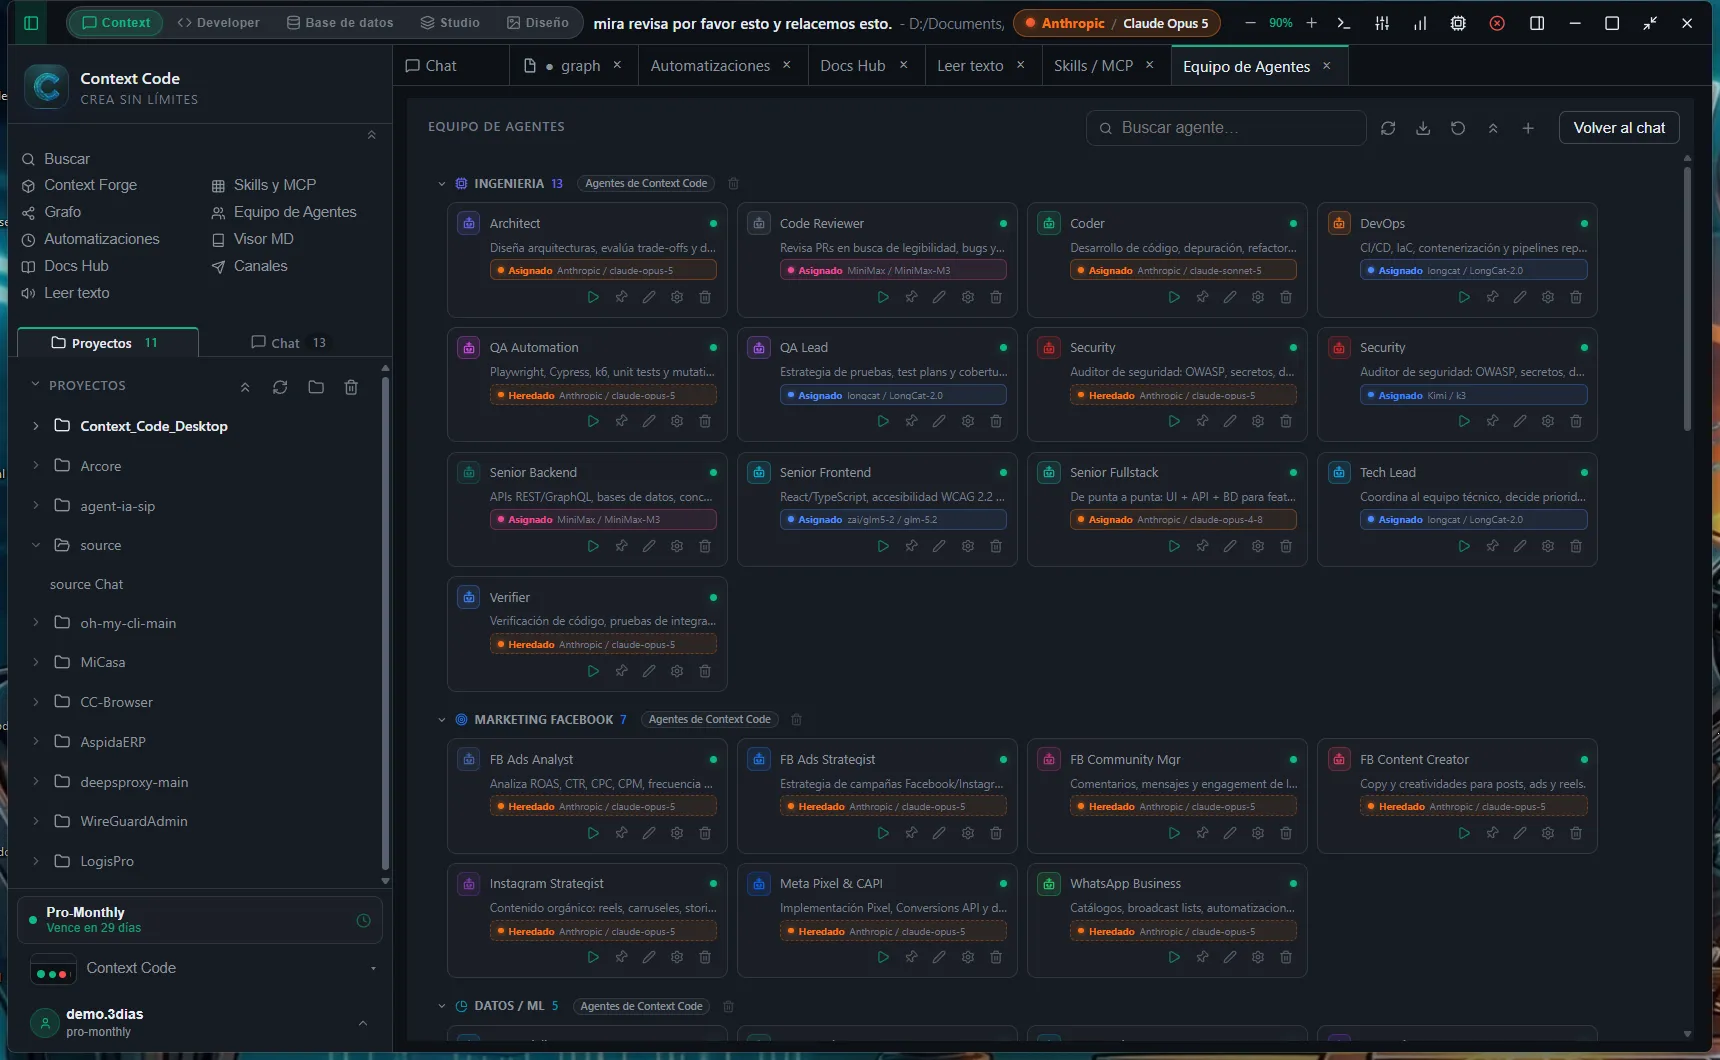The height and width of the screenshot is (1060, 1720).
Task: Click the pencil icon on the QA Lead card
Action: [939, 421]
